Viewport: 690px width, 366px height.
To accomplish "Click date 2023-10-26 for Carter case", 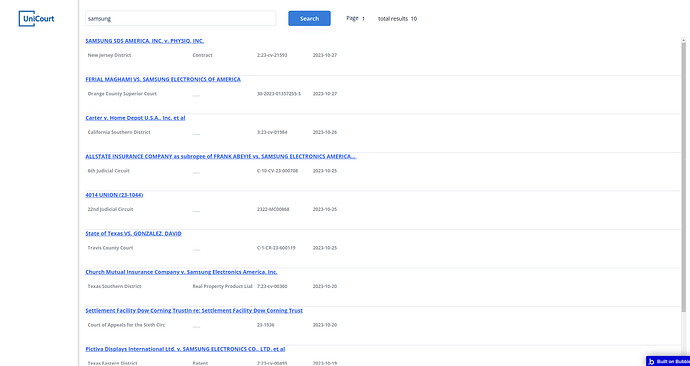I will click(x=325, y=132).
